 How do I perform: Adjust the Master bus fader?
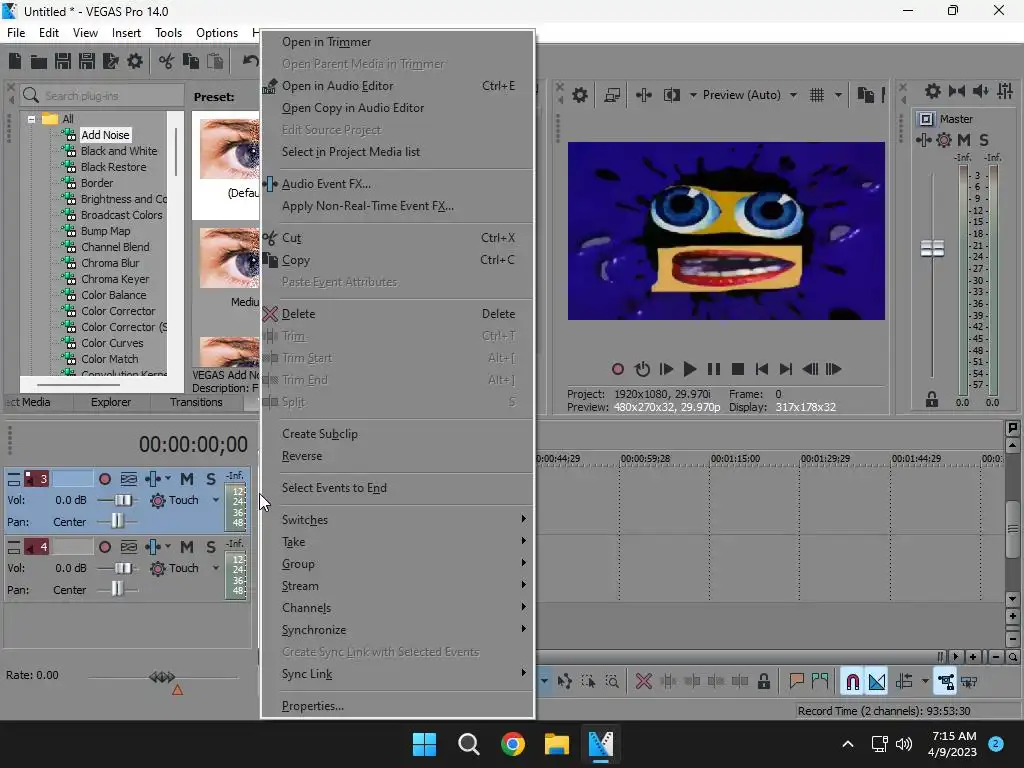[932, 249]
